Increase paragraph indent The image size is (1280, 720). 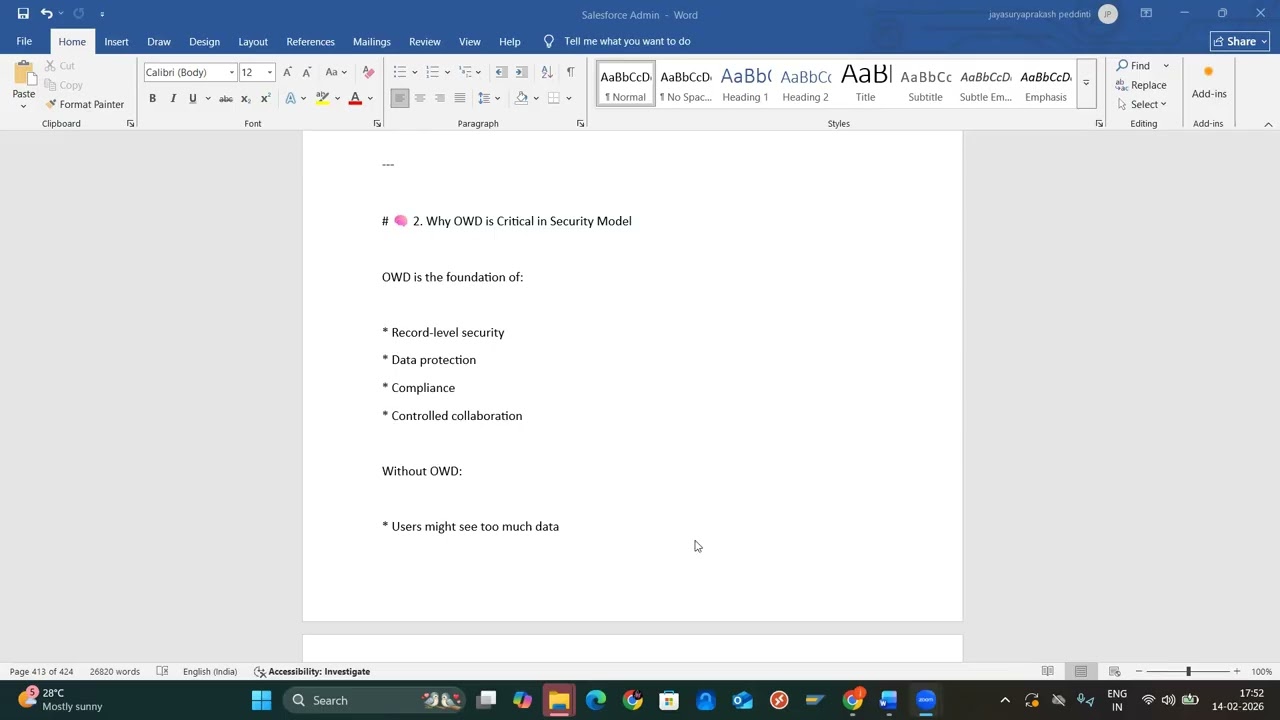coord(522,72)
